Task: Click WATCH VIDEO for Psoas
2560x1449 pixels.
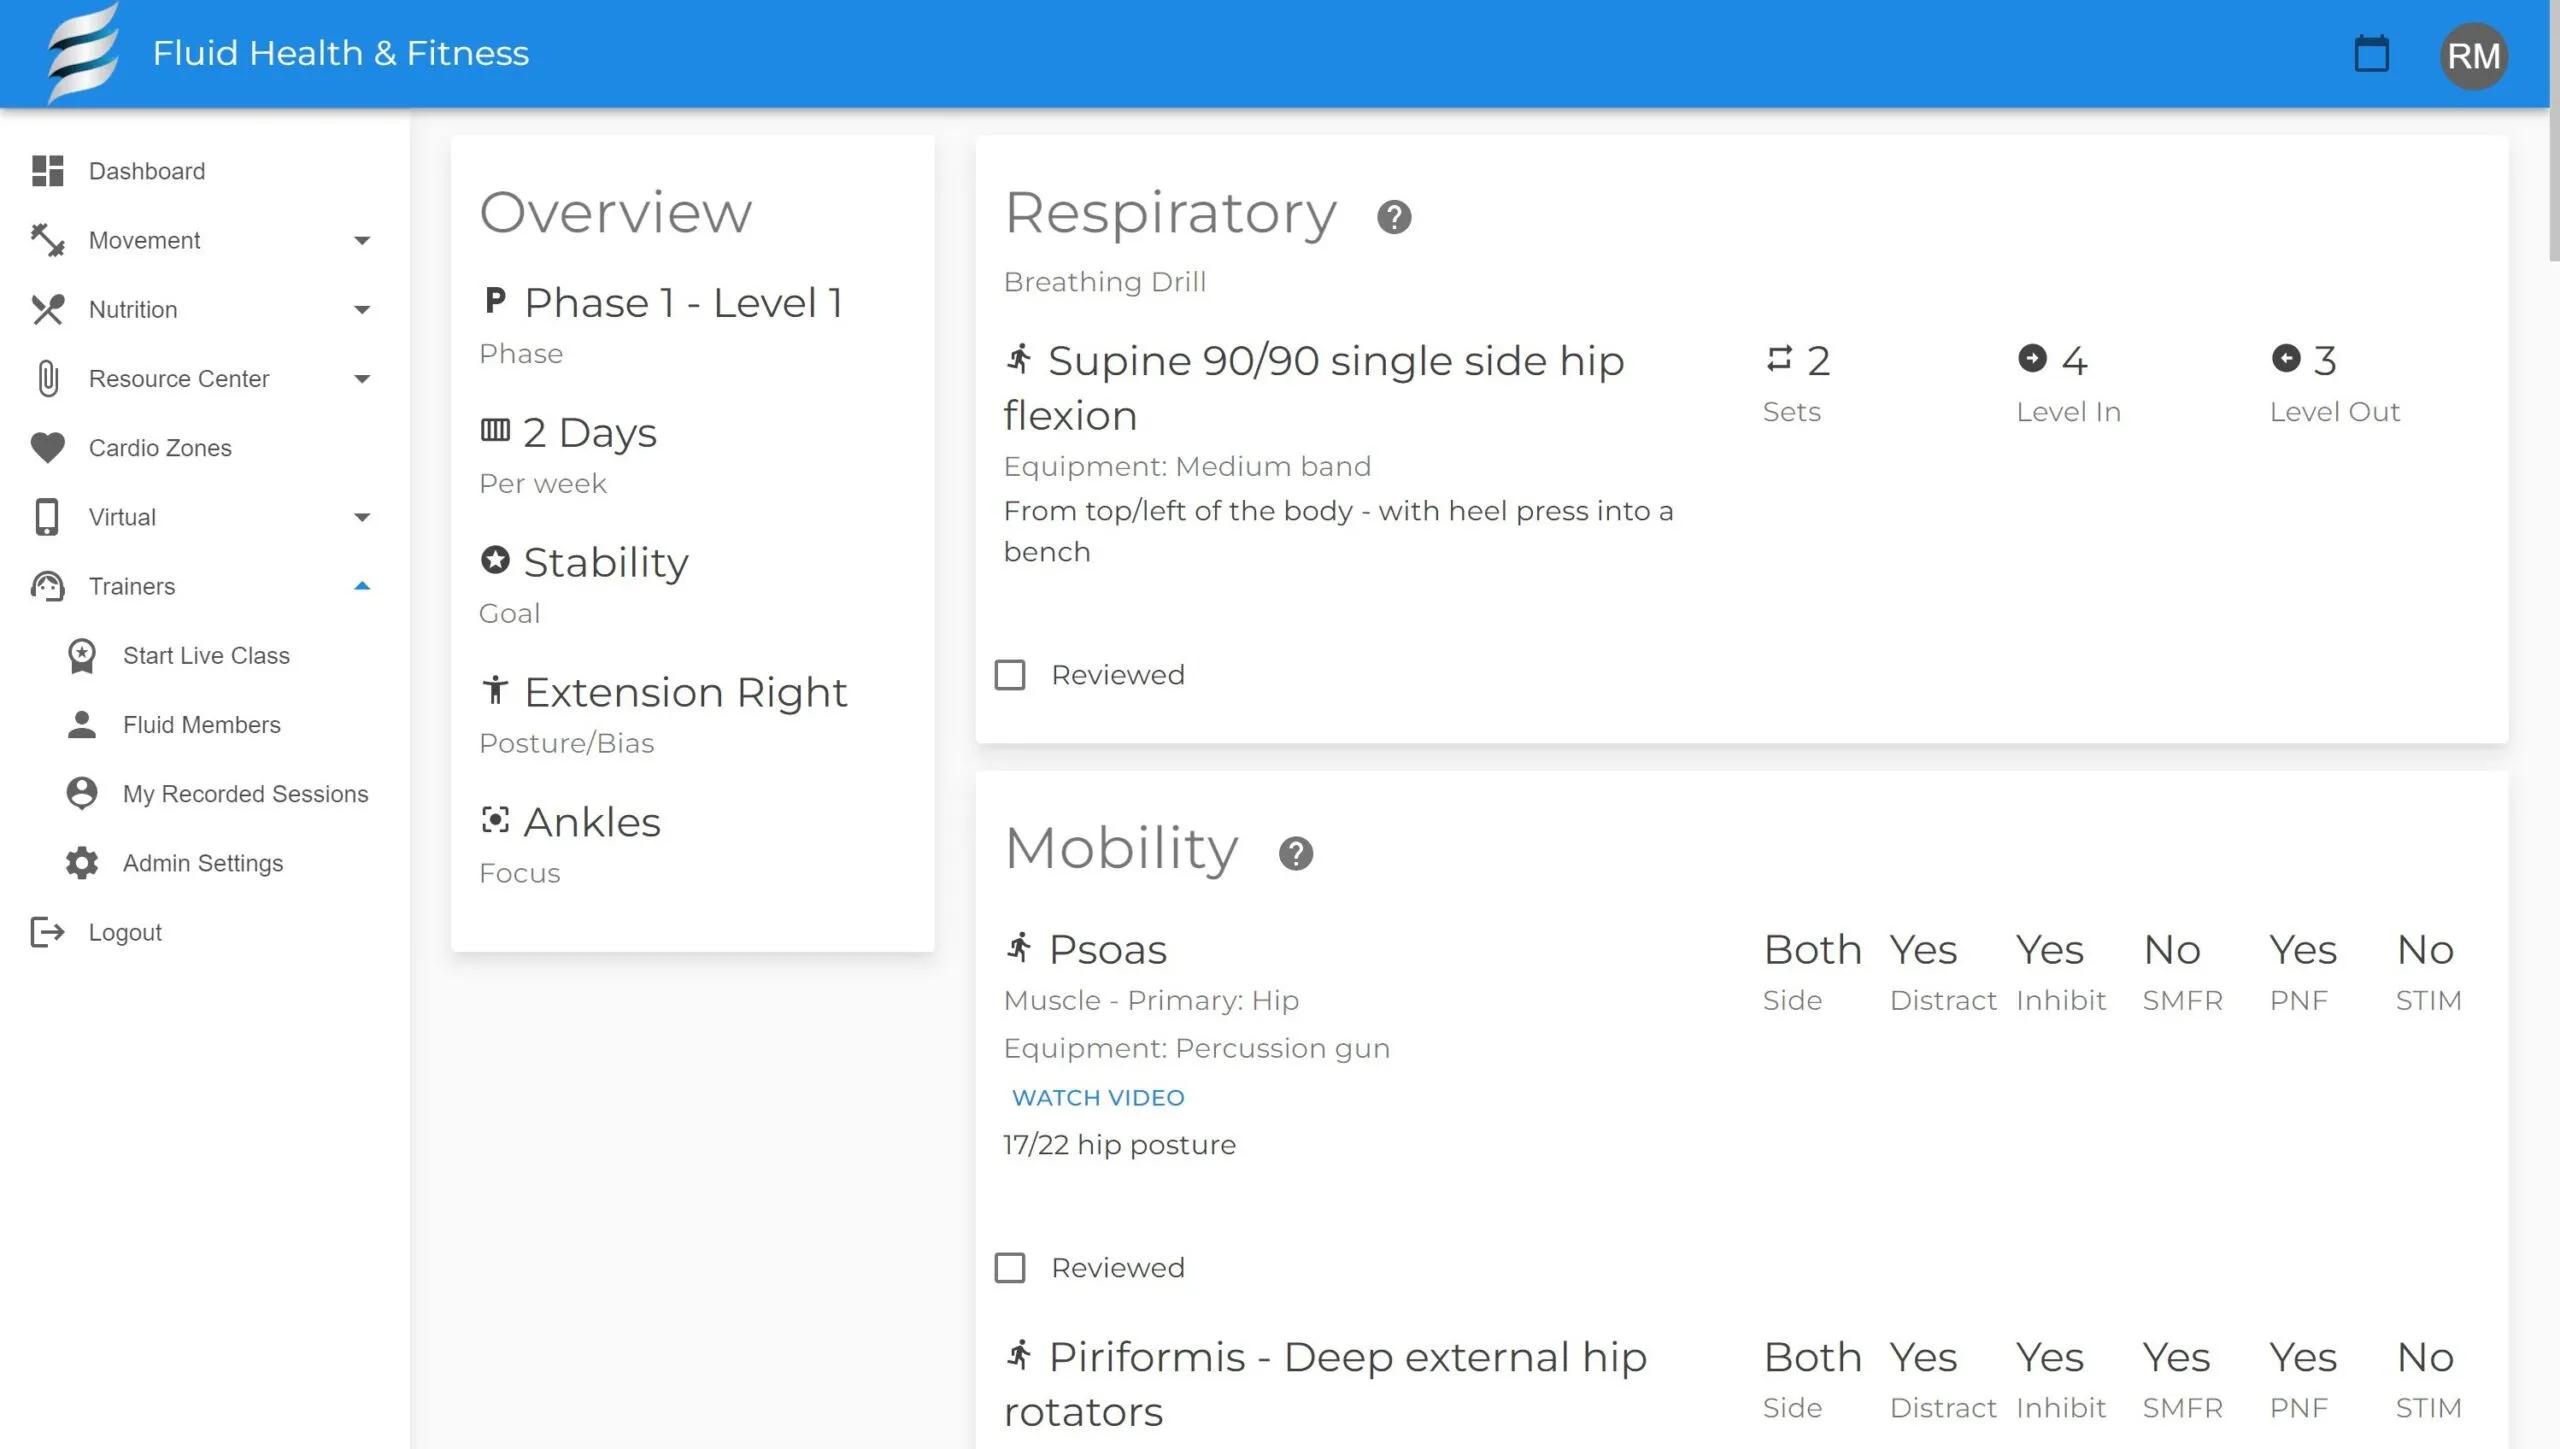Action: (x=1098, y=1097)
